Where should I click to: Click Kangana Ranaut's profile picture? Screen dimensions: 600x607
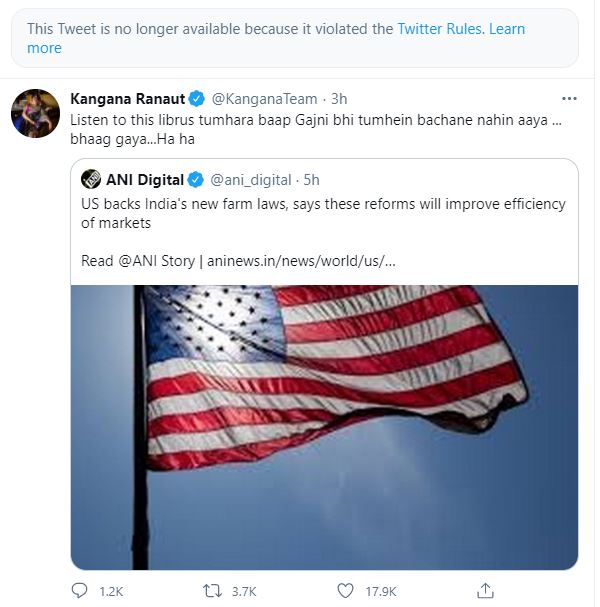(36, 113)
